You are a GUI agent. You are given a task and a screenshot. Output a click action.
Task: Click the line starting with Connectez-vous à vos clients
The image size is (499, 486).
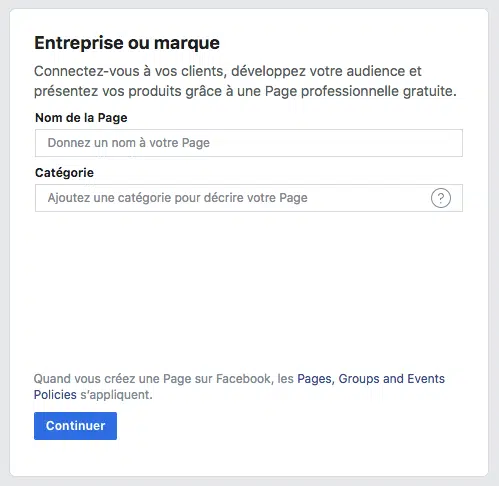228,71
